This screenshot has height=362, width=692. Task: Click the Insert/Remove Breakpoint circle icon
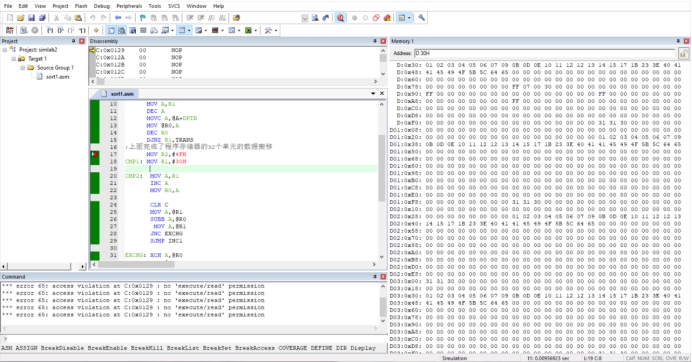click(x=354, y=18)
